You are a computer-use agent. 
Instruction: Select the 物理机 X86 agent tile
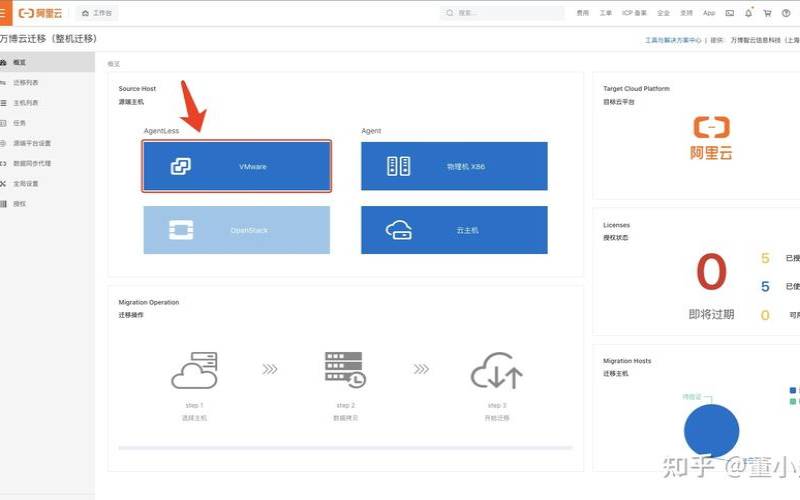(x=454, y=166)
